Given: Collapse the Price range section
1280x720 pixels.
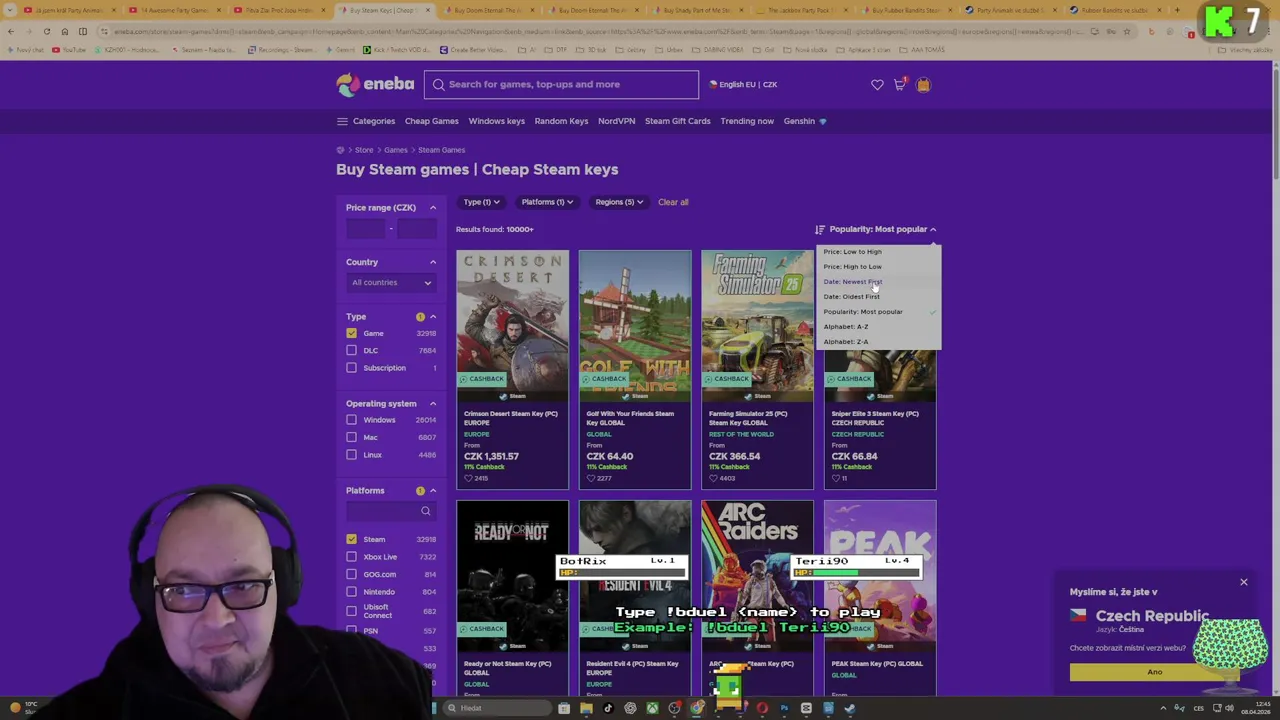Looking at the screenshot, I should tap(433, 208).
